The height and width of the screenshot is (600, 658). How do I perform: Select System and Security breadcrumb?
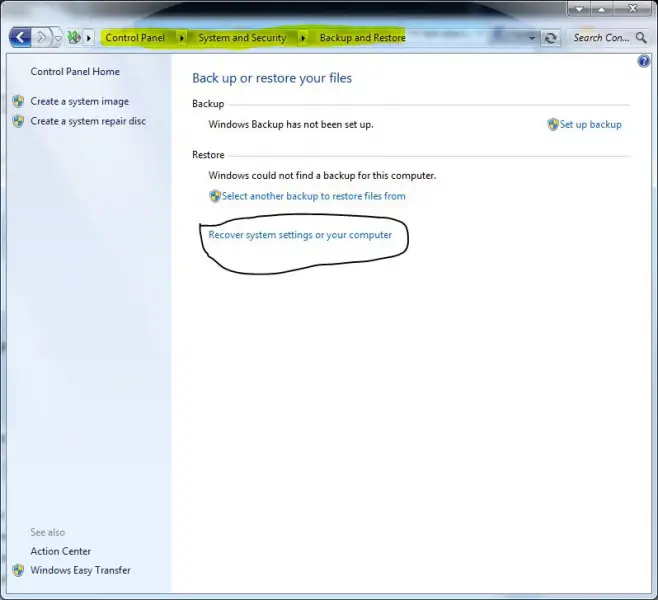coord(242,38)
